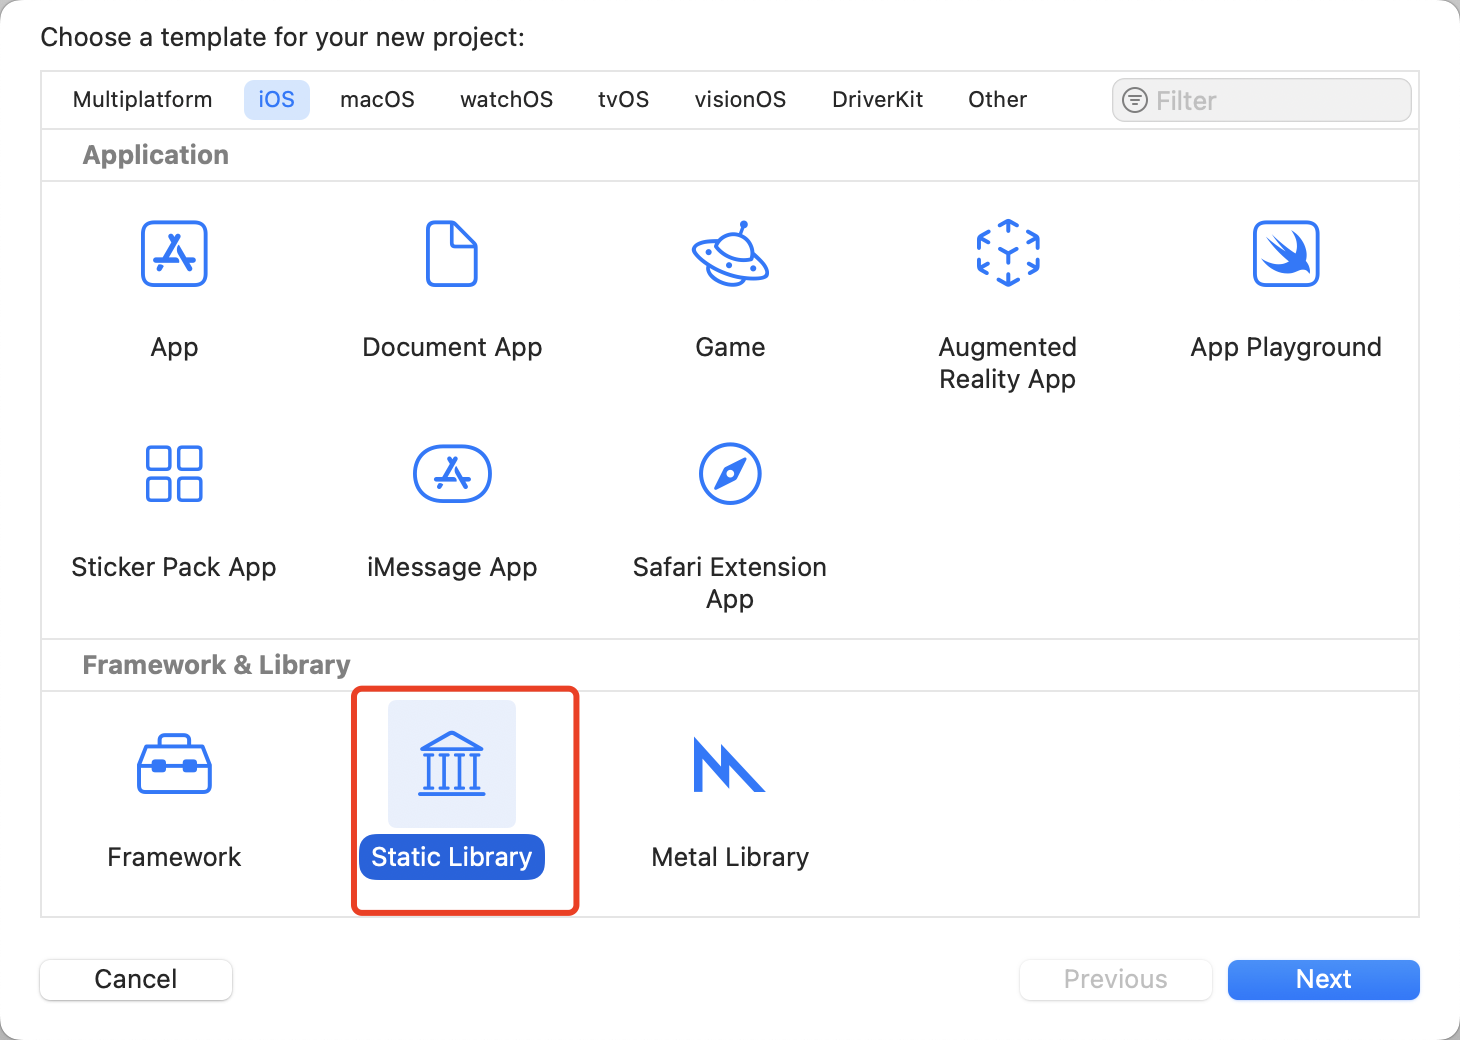Viewport: 1460px width, 1040px height.
Task: Choose the Safari Extension App compass icon
Action: click(x=730, y=474)
